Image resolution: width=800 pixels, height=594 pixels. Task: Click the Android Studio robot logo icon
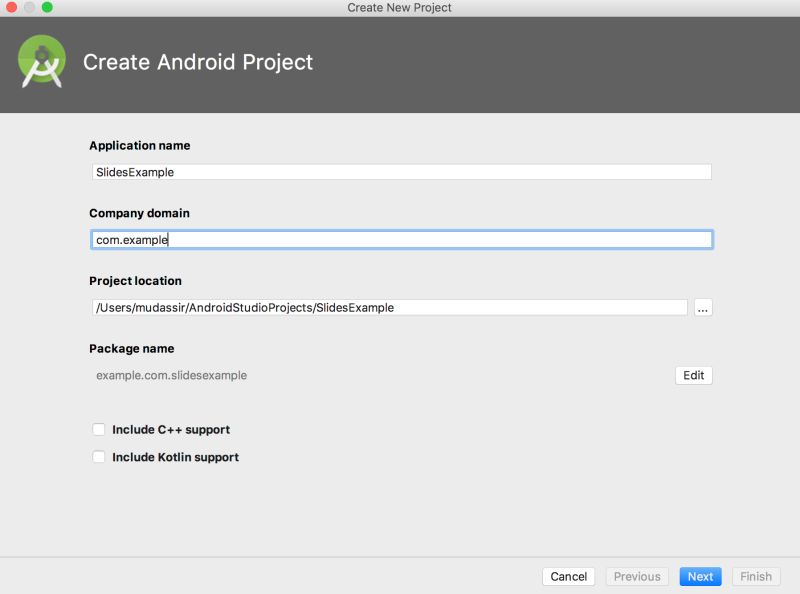41,62
